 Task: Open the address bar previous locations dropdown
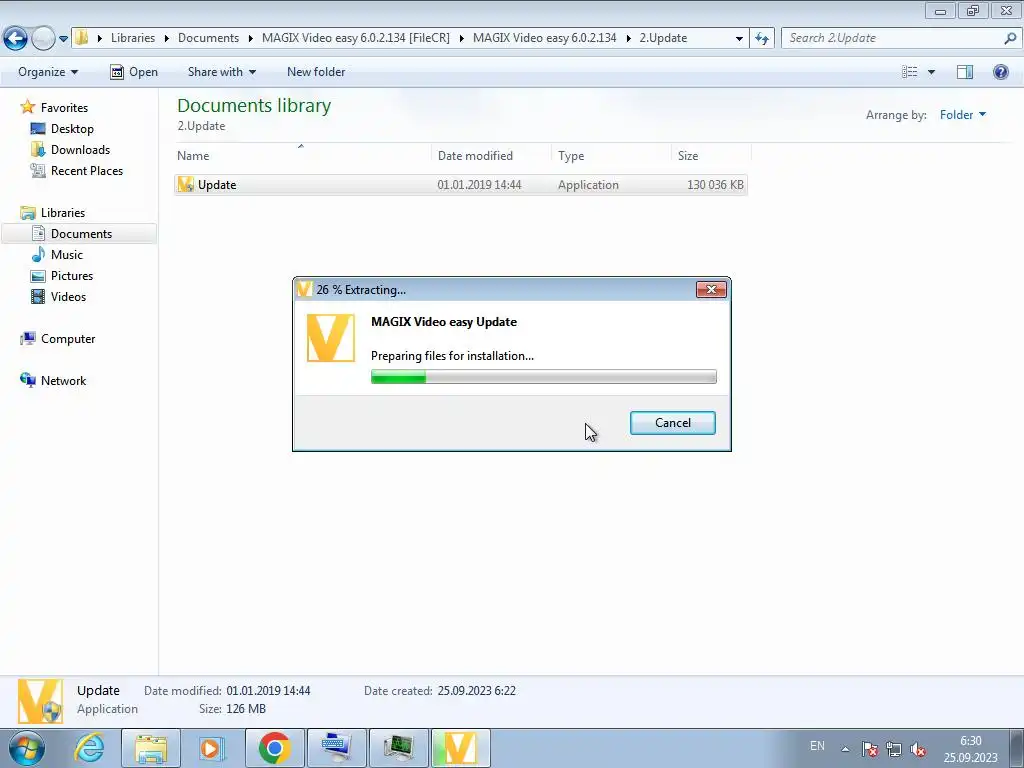[739, 39]
